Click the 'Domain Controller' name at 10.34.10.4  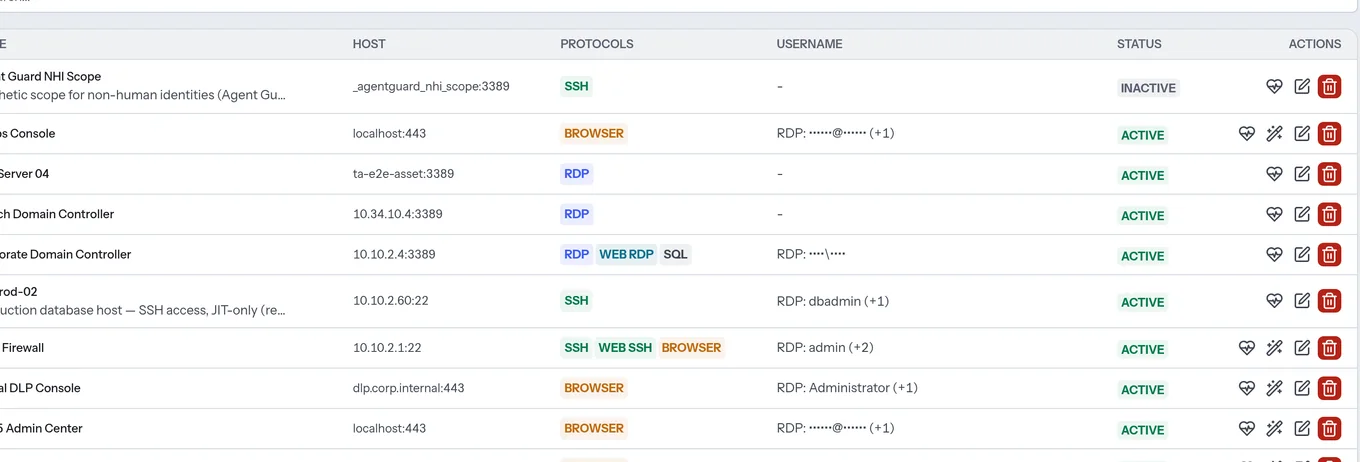point(57,214)
